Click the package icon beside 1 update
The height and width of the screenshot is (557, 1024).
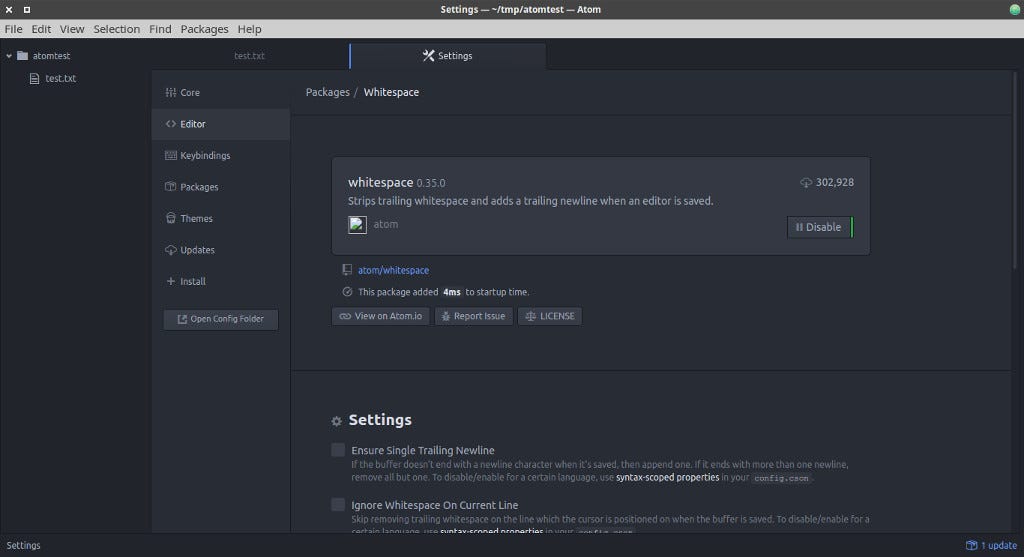pos(972,545)
